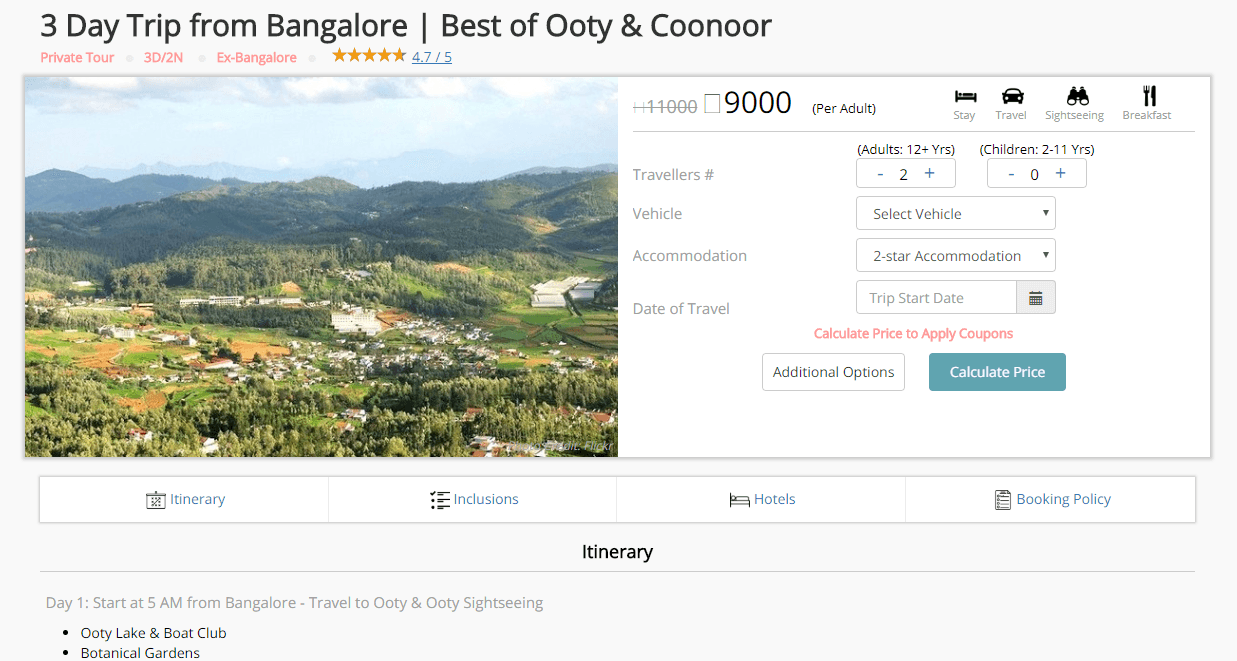Viewport: 1237px width, 661px height.
Task: Expand the 2-star Accommodation dropdown
Action: pos(955,256)
